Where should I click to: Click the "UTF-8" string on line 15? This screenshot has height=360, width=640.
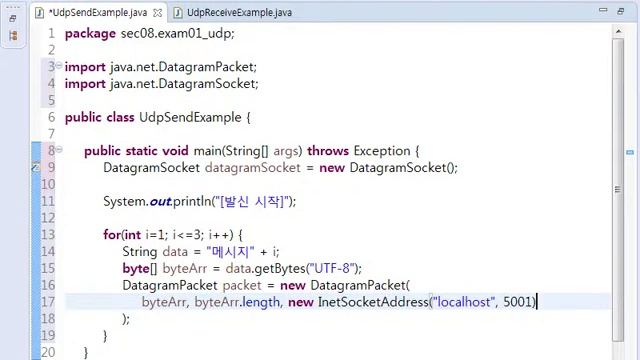332,269
